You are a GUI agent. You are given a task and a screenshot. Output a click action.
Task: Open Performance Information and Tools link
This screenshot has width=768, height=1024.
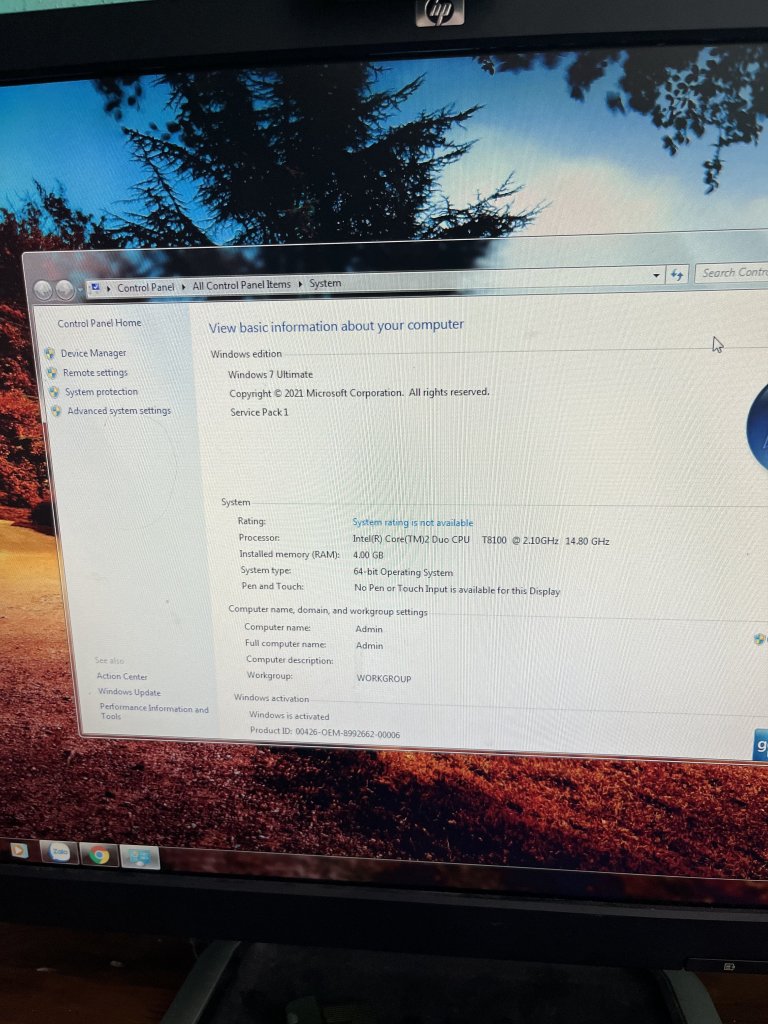click(x=153, y=712)
